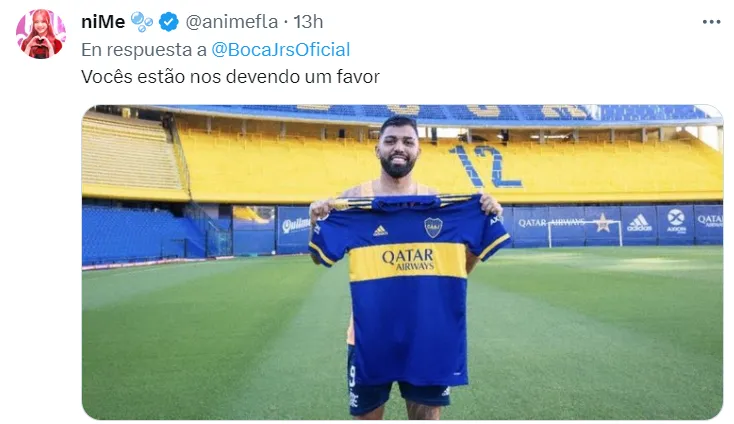
Task: Open the @BocaJrsOficial mention link
Action: tap(281, 50)
